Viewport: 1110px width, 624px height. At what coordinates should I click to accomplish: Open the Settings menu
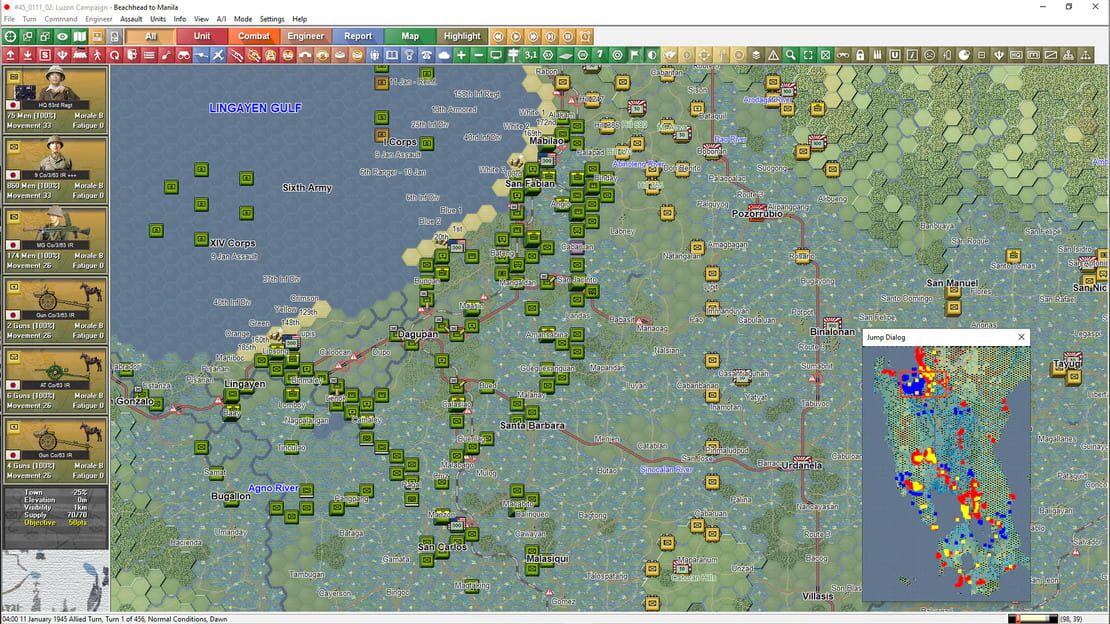(x=272, y=19)
